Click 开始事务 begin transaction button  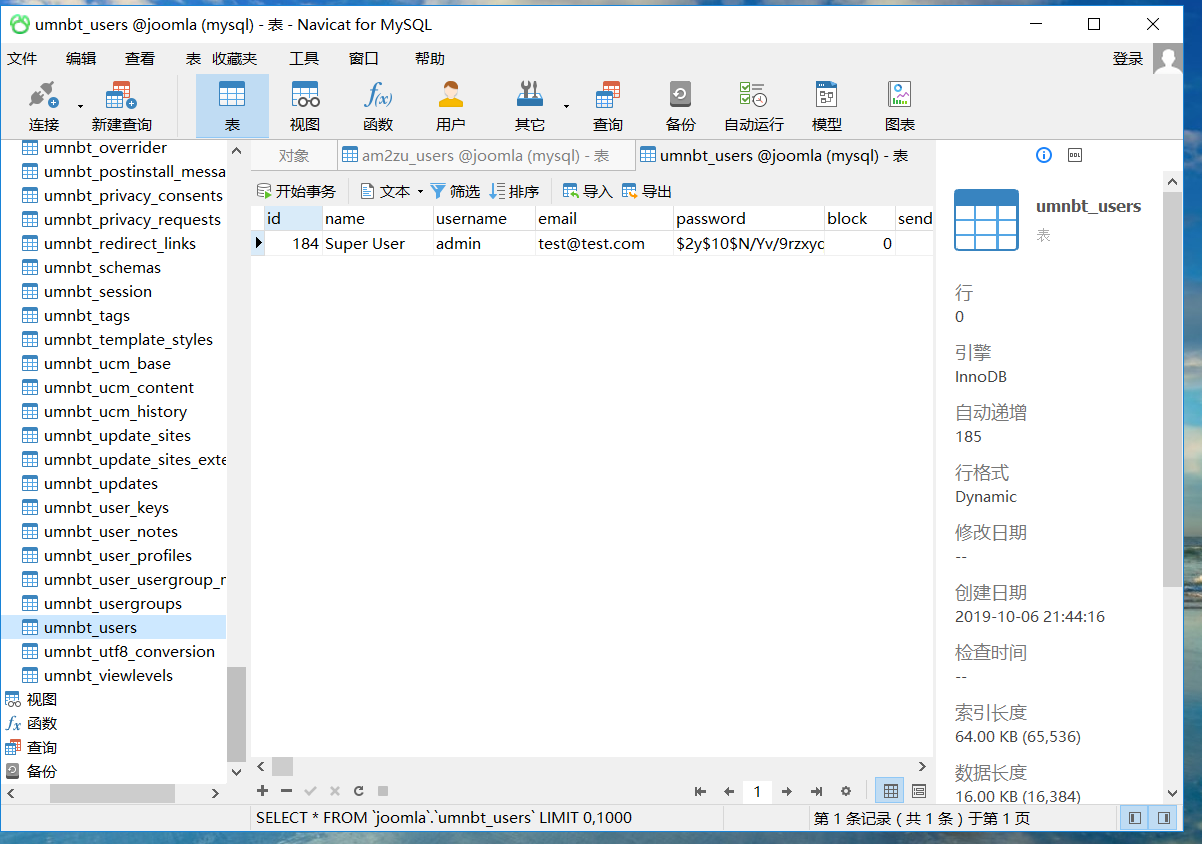pyautogui.click(x=296, y=191)
